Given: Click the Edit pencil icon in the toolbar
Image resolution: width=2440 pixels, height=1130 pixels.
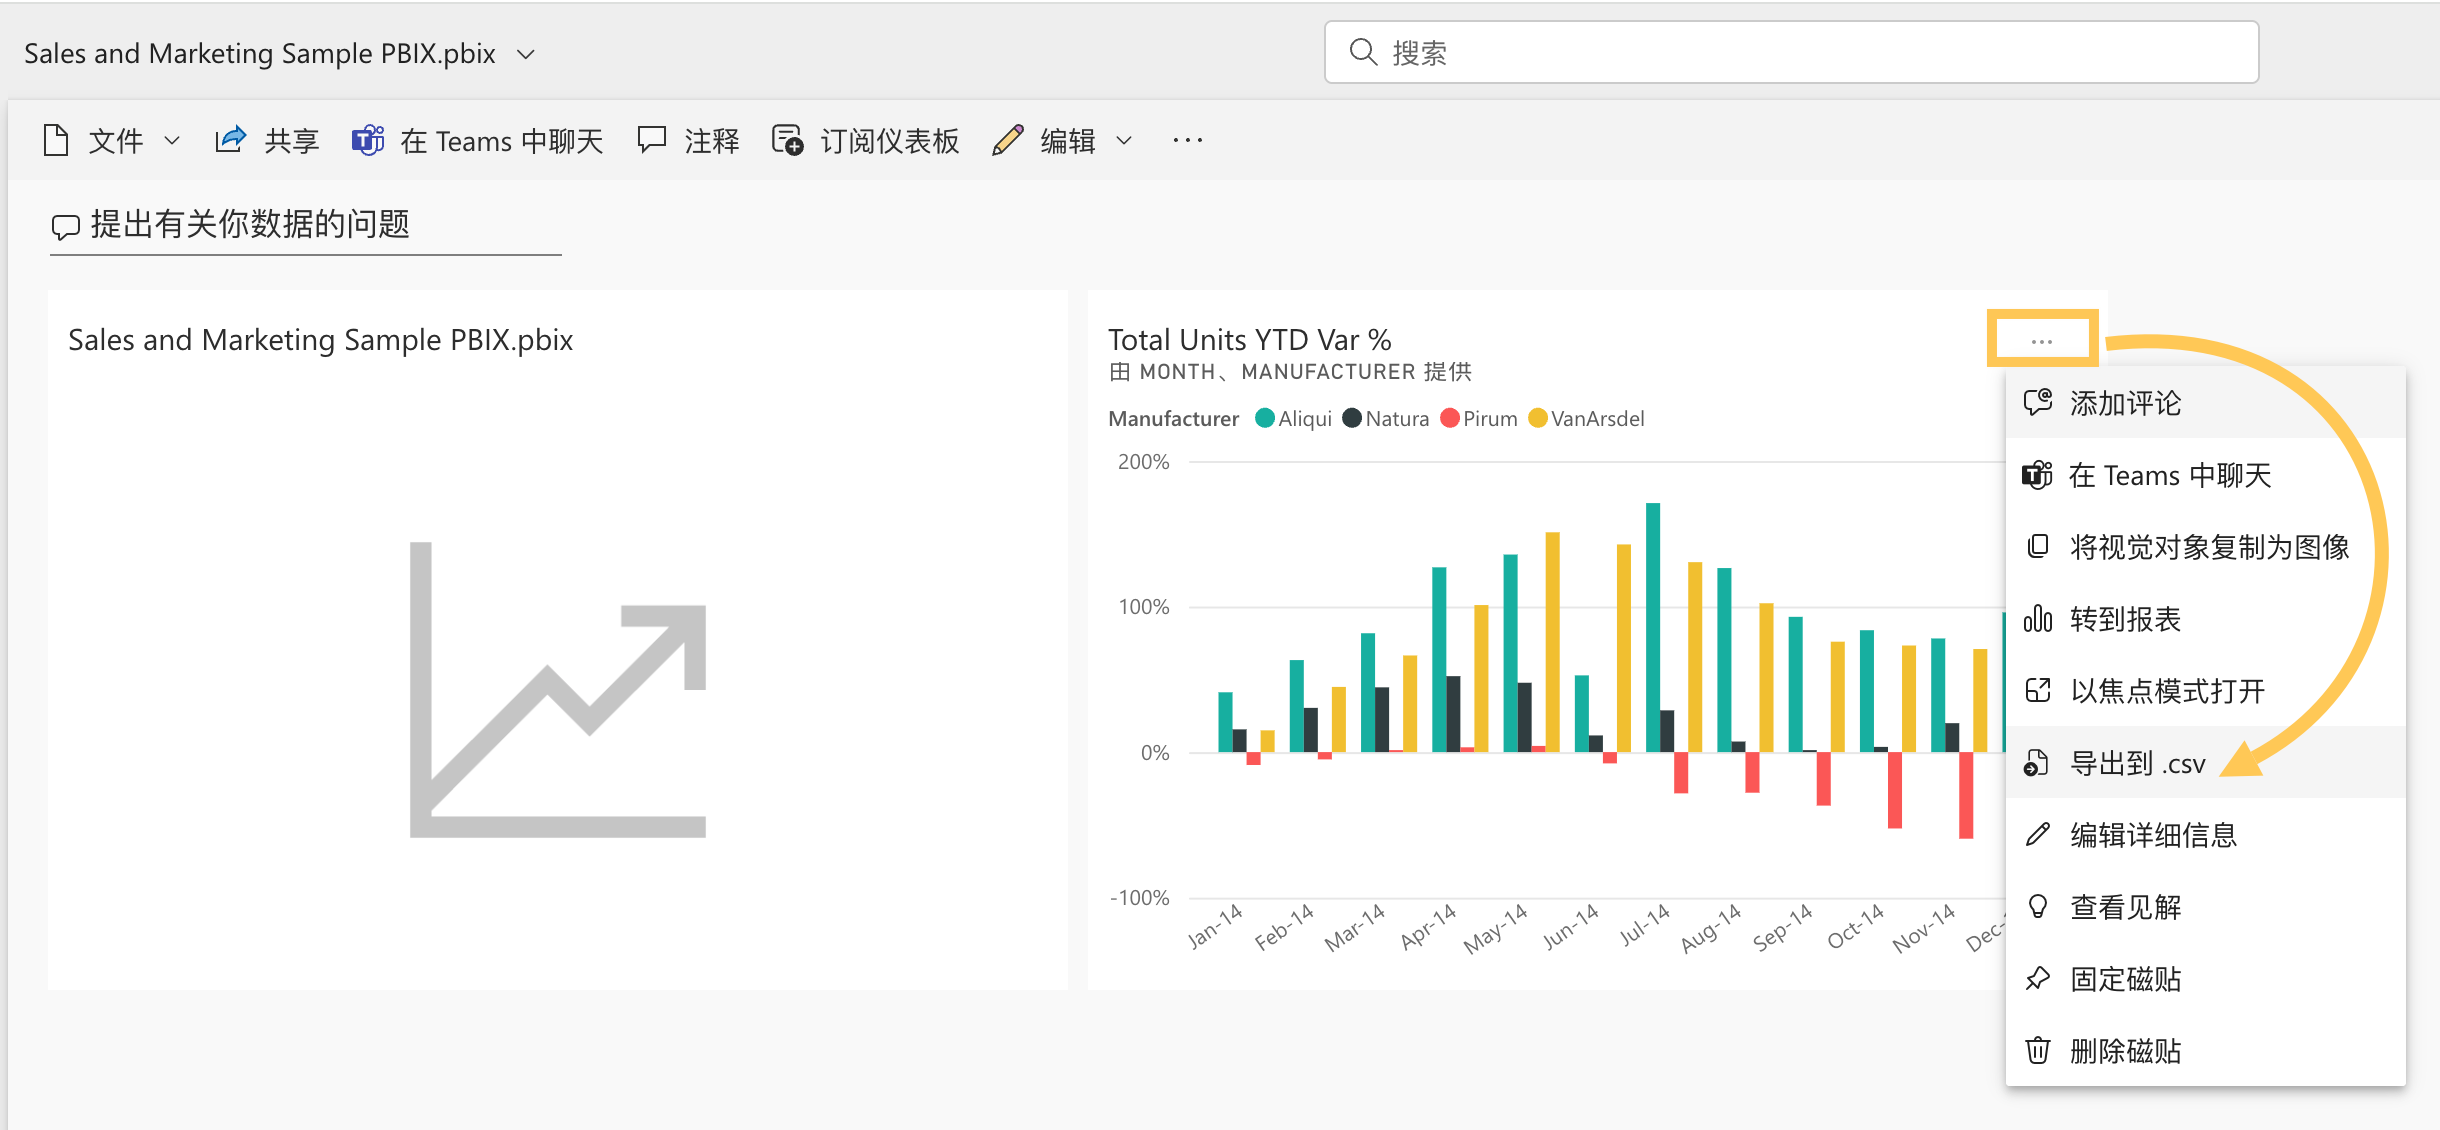Looking at the screenshot, I should click(x=1008, y=140).
